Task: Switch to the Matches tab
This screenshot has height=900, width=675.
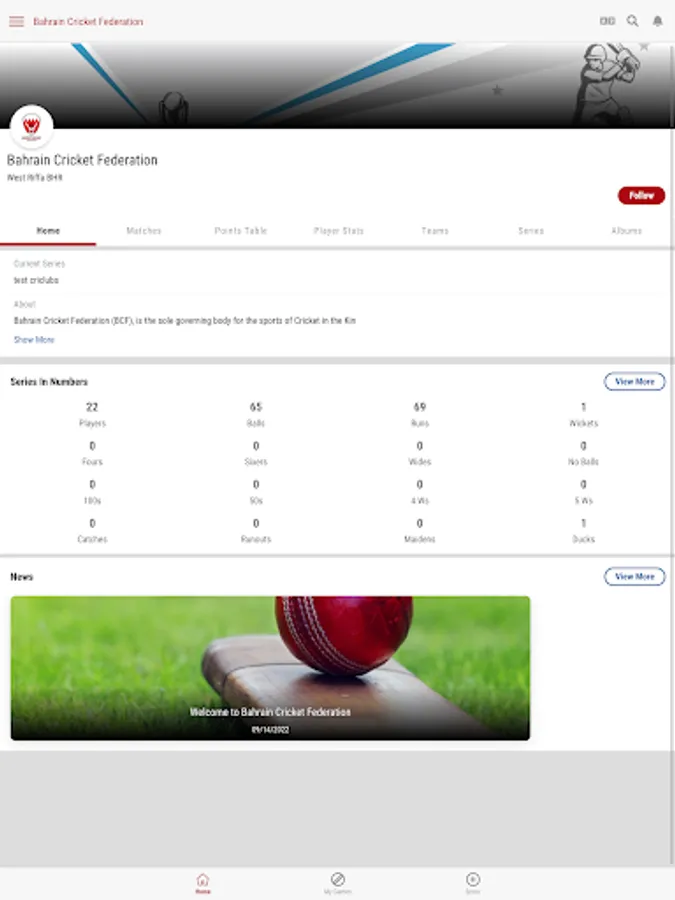Action: [144, 231]
